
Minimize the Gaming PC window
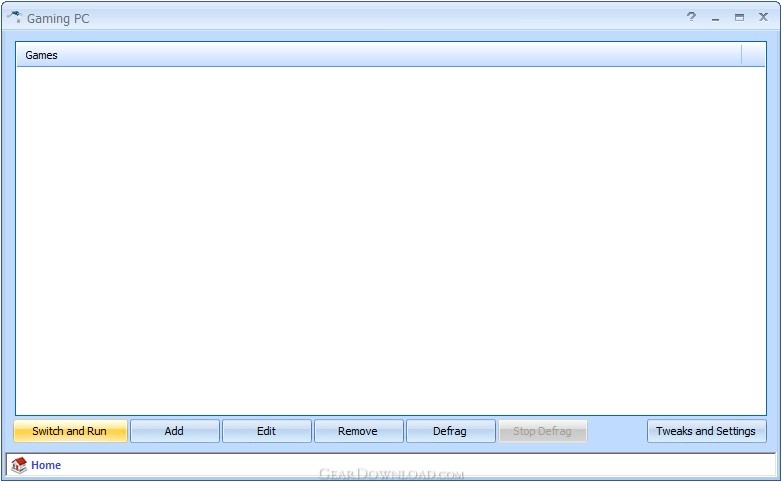716,18
